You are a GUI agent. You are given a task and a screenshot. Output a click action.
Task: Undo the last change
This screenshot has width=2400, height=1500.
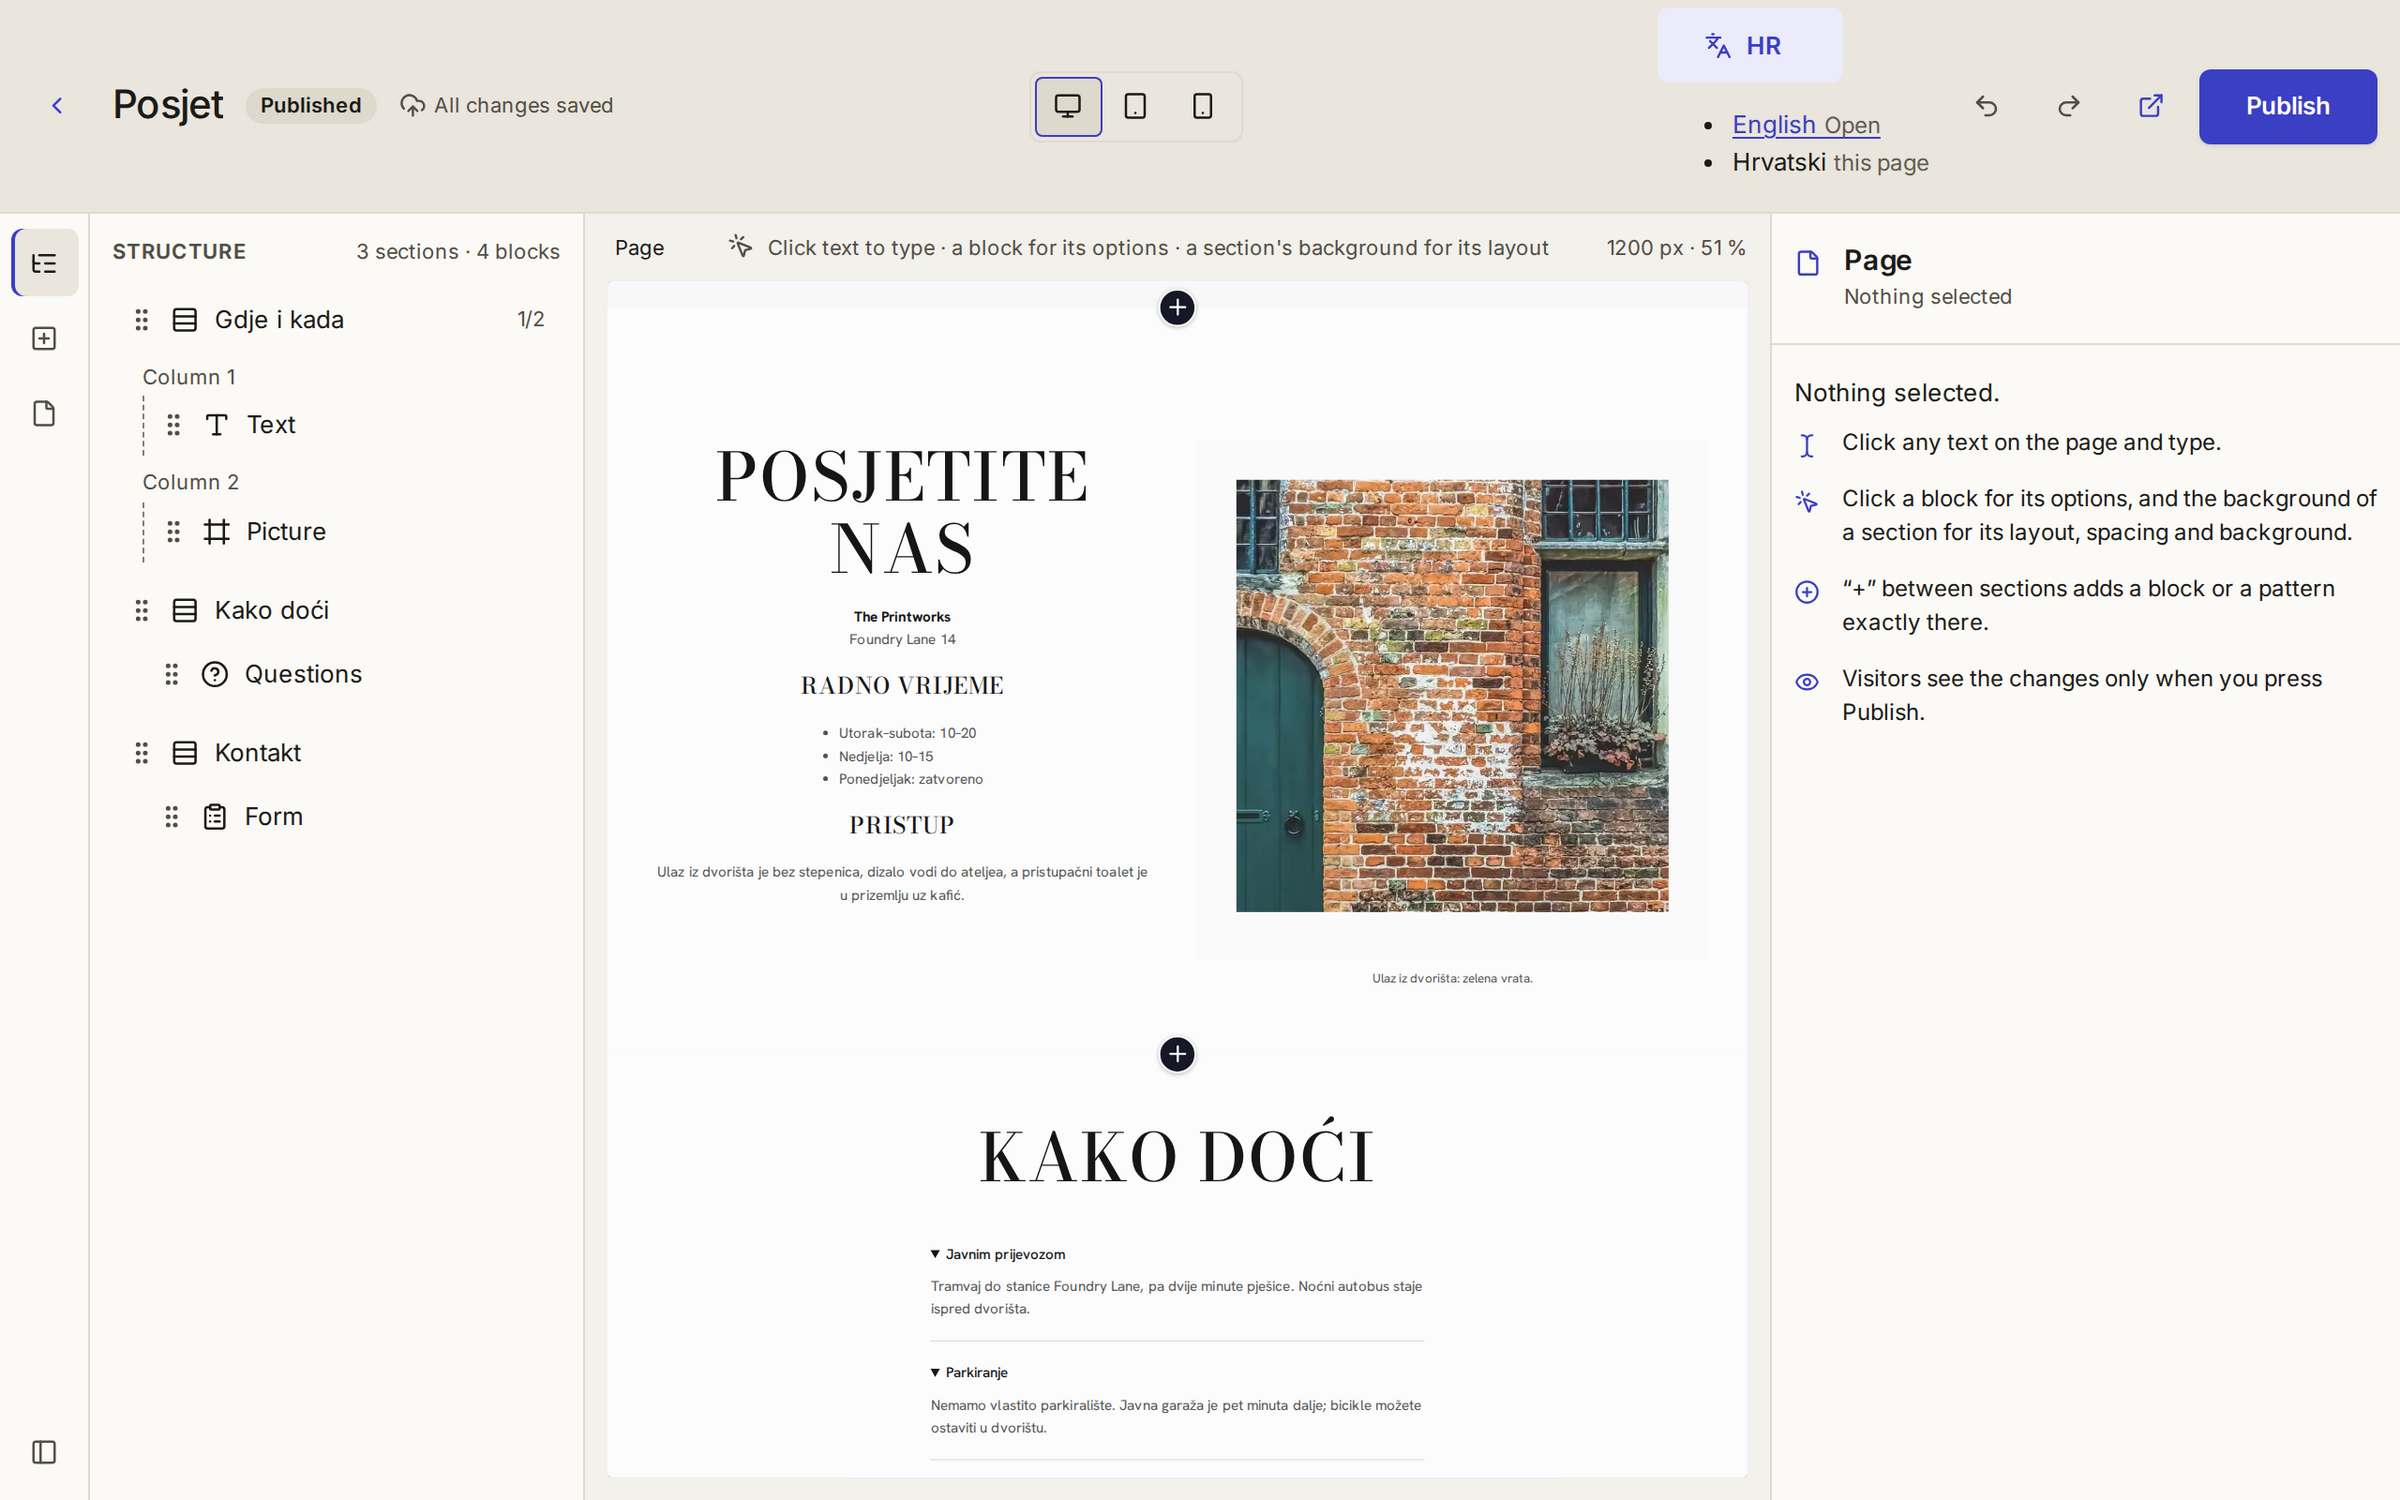[x=1986, y=106]
